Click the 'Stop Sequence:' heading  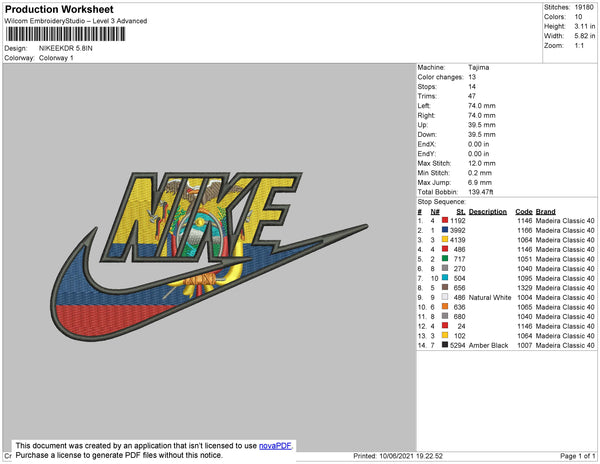pyautogui.click(x=442, y=202)
